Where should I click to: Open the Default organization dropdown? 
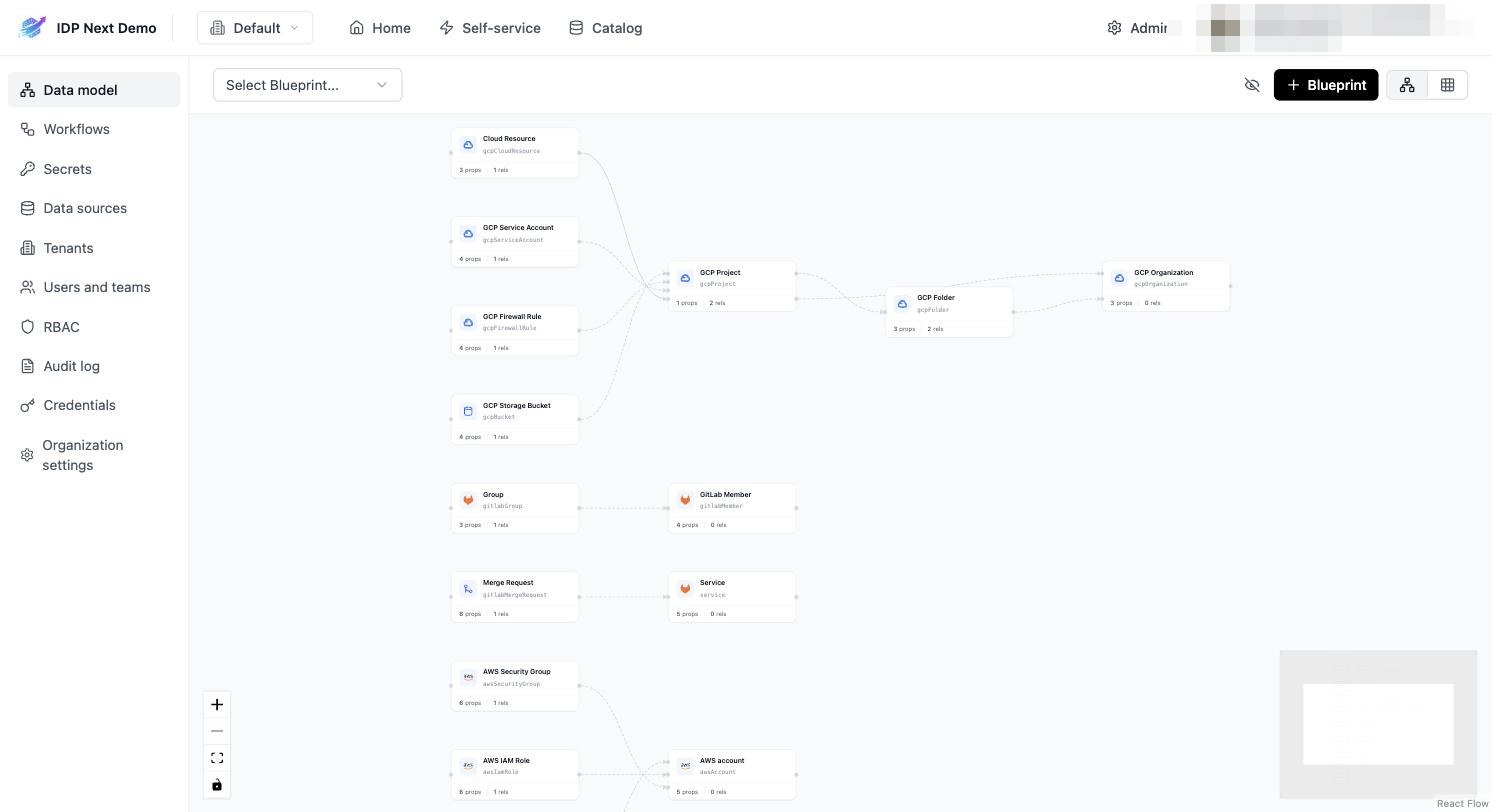255,28
